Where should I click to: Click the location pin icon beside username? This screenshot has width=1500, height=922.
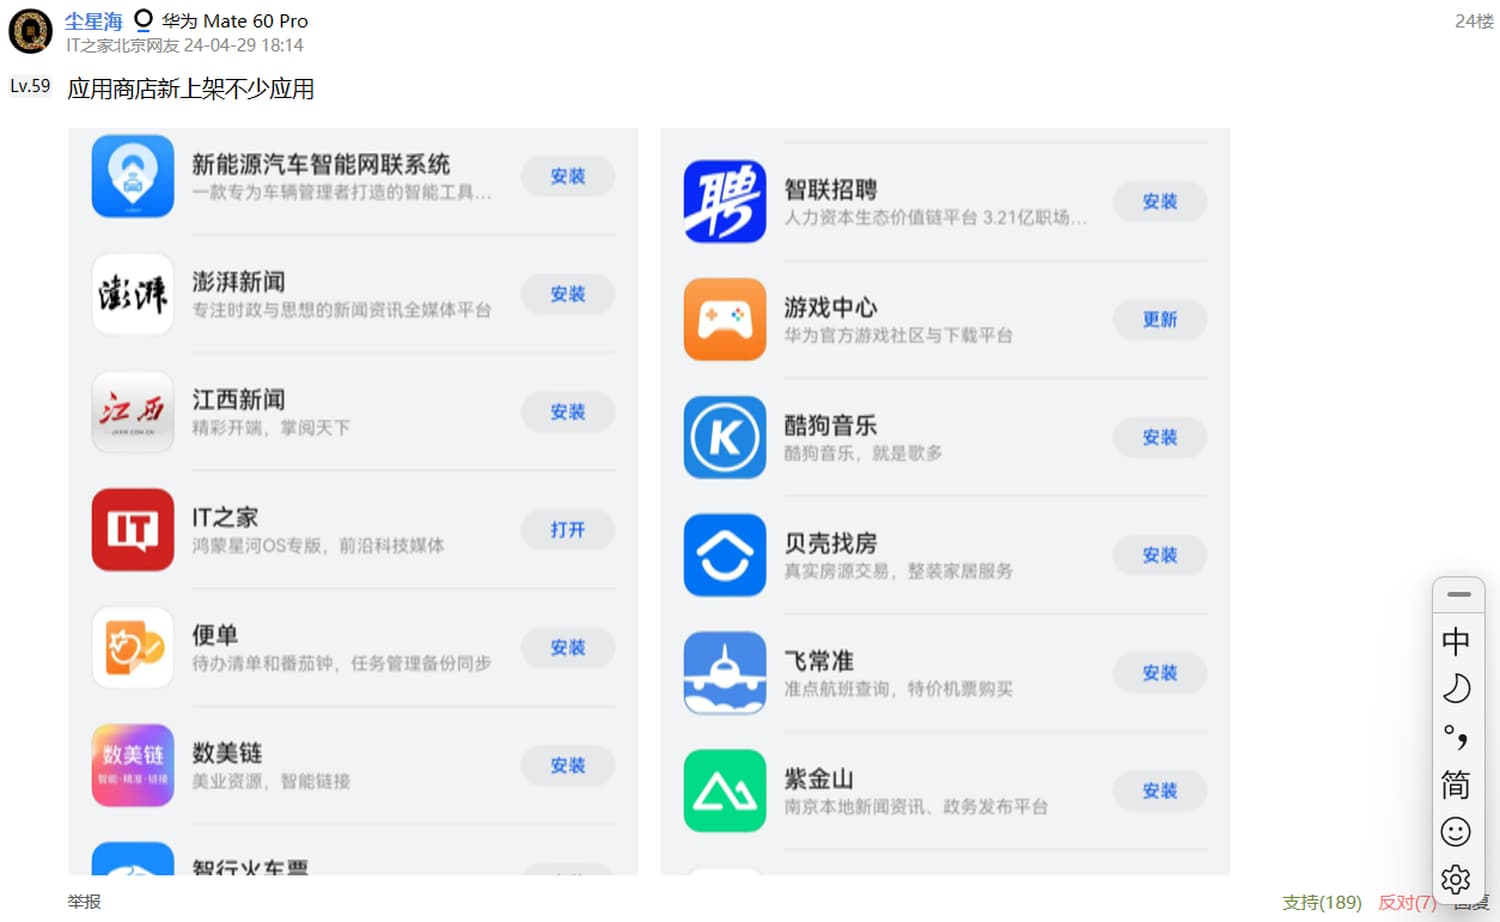pyautogui.click(x=143, y=20)
